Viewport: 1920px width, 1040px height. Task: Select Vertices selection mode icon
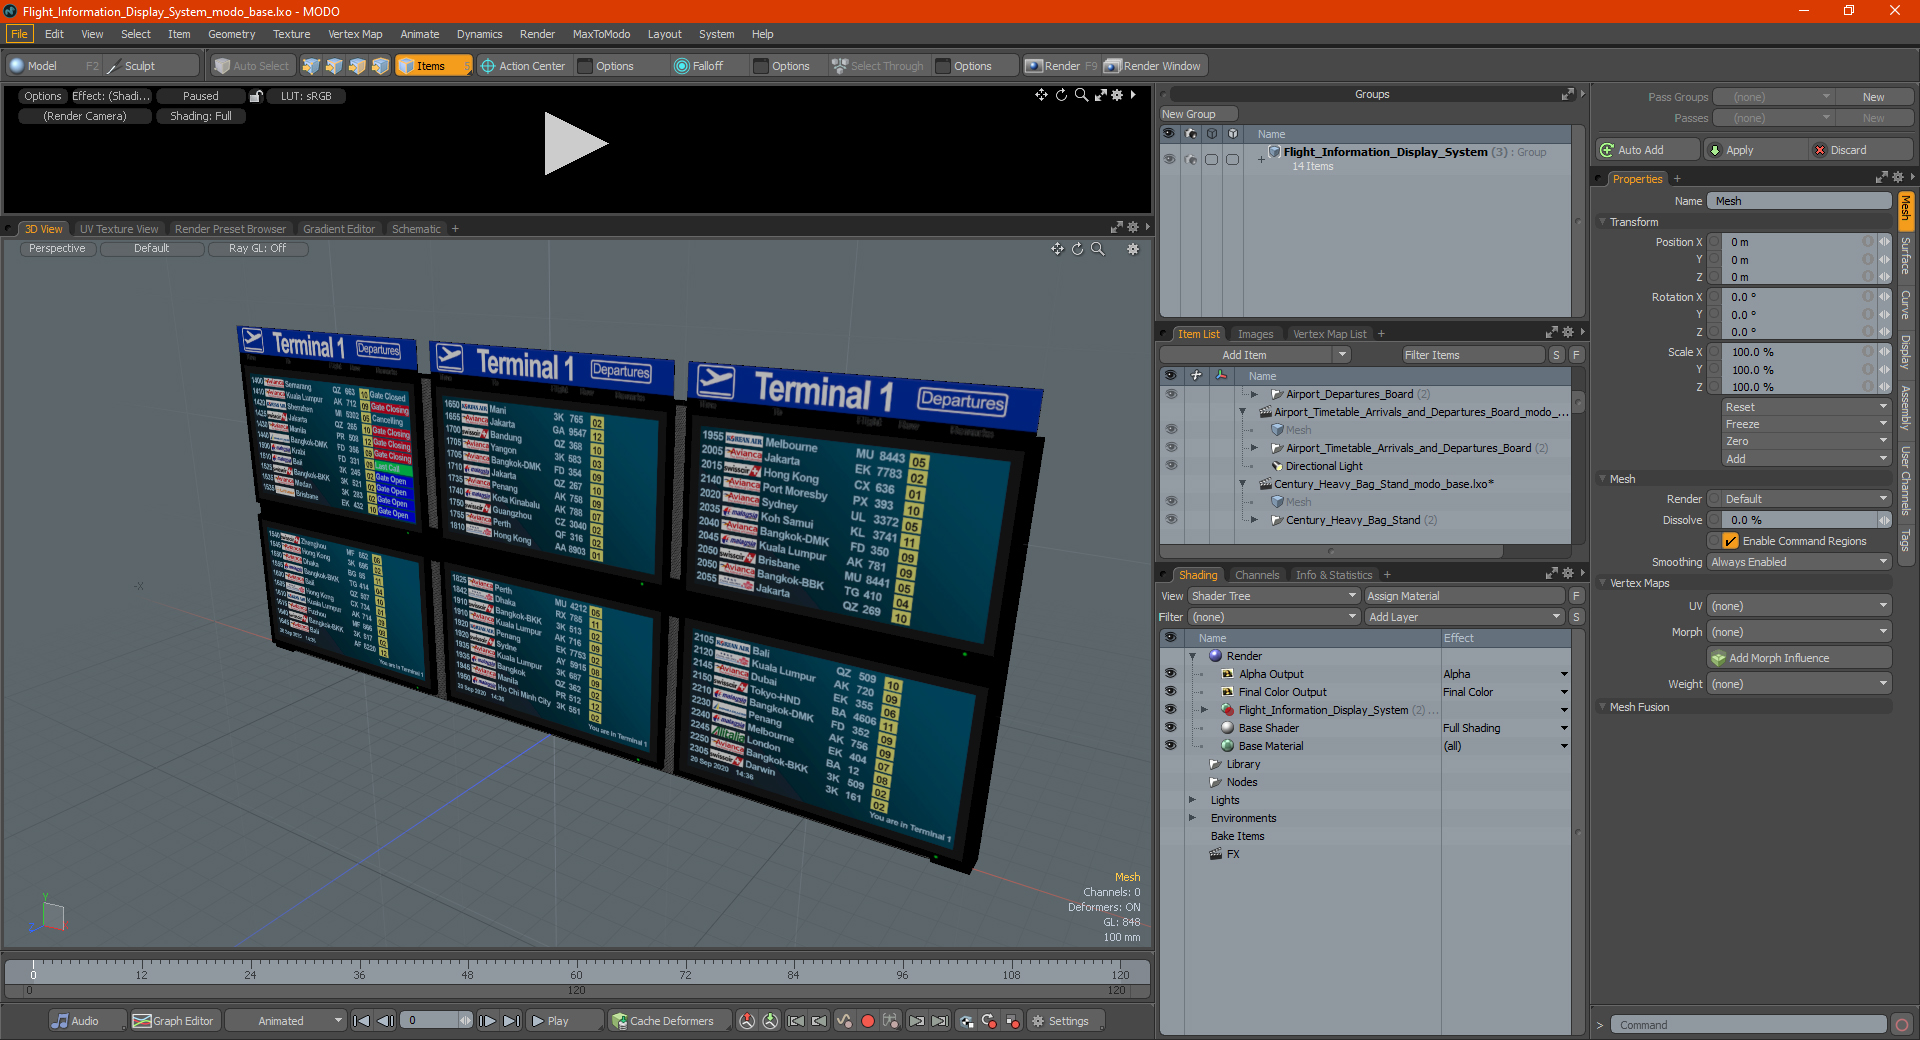pyautogui.click(x=311, y=66)
